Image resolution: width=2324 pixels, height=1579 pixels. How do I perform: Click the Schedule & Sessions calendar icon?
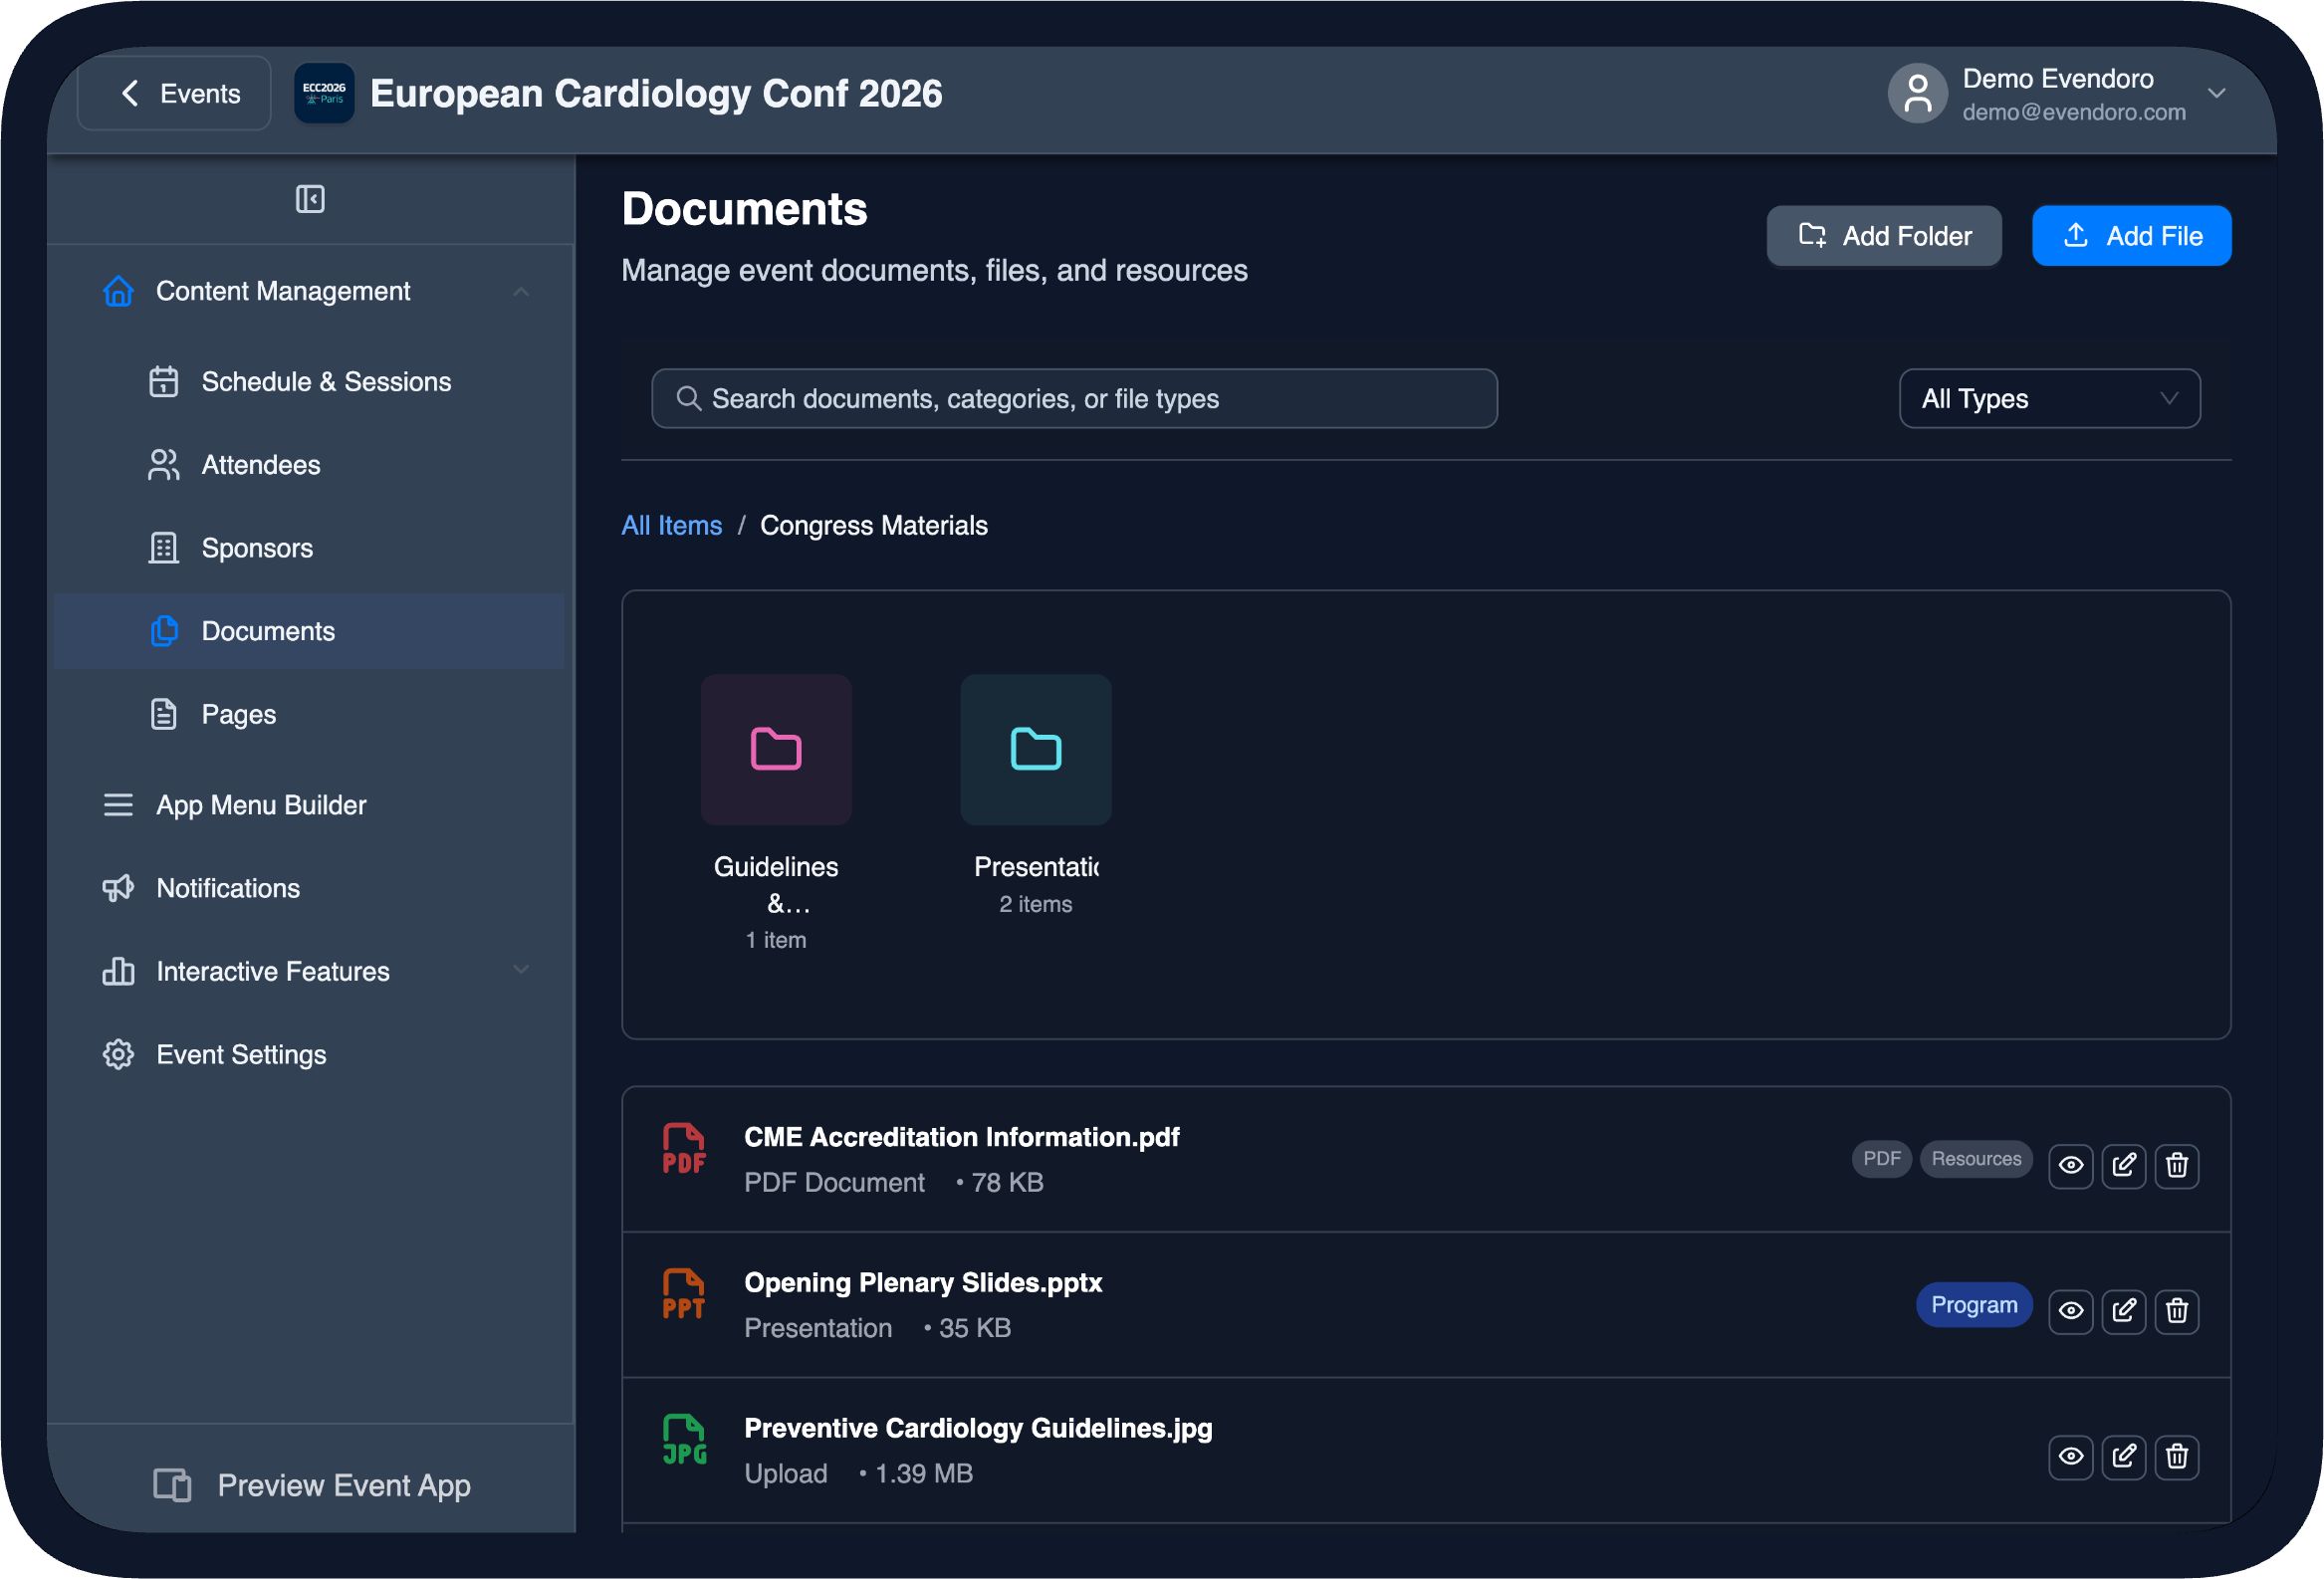(x=164, y=382)
